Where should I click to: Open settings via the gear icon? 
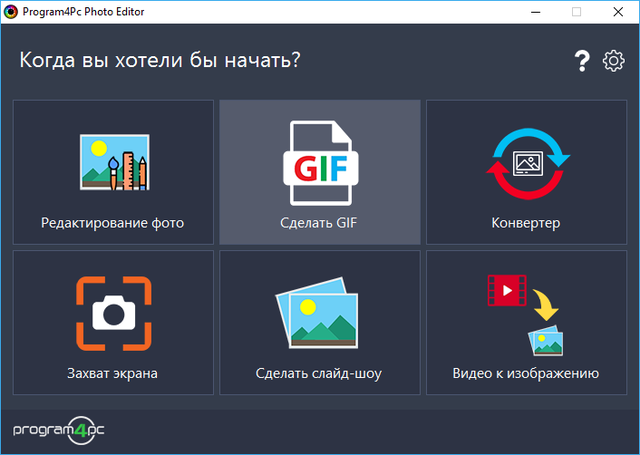[x=612, y=62]
